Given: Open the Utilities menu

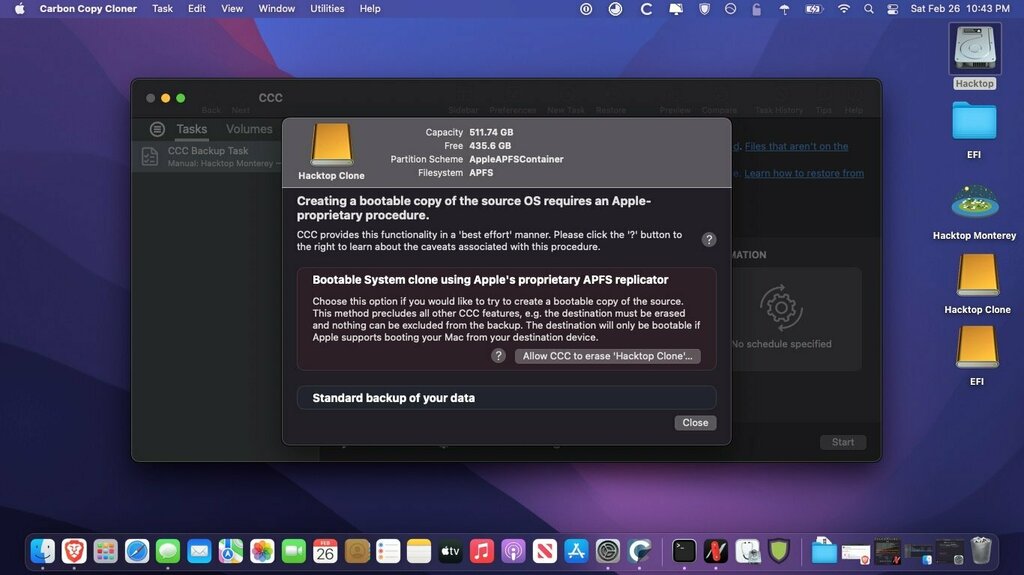Looking at the screenshot, I should point(327,9).
